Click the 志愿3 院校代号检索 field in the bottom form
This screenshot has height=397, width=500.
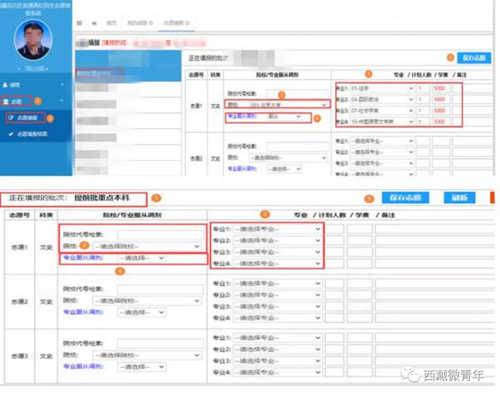pyautogui.click(x=160, y=343)
